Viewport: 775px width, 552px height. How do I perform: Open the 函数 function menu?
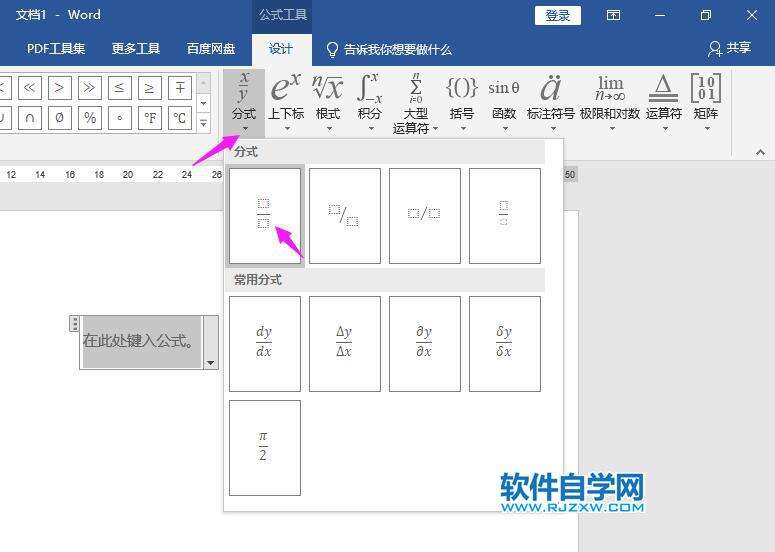pos(504,103)
